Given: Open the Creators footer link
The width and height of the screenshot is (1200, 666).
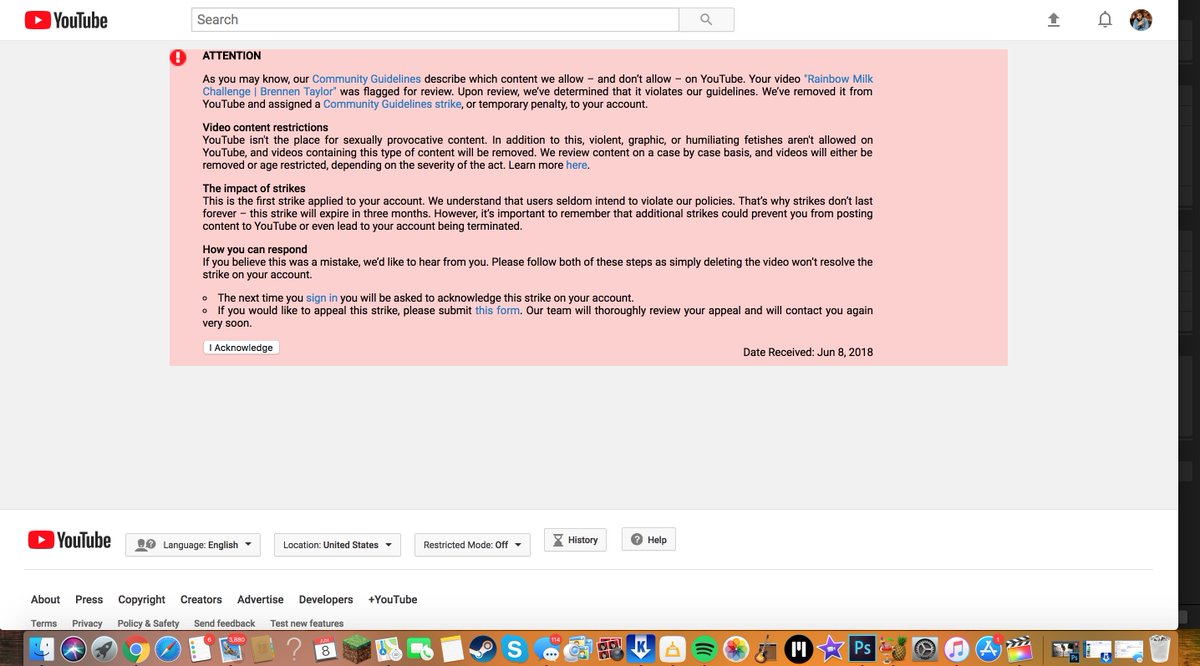Looking at the screenshot, I should click(x=201, y=600).
